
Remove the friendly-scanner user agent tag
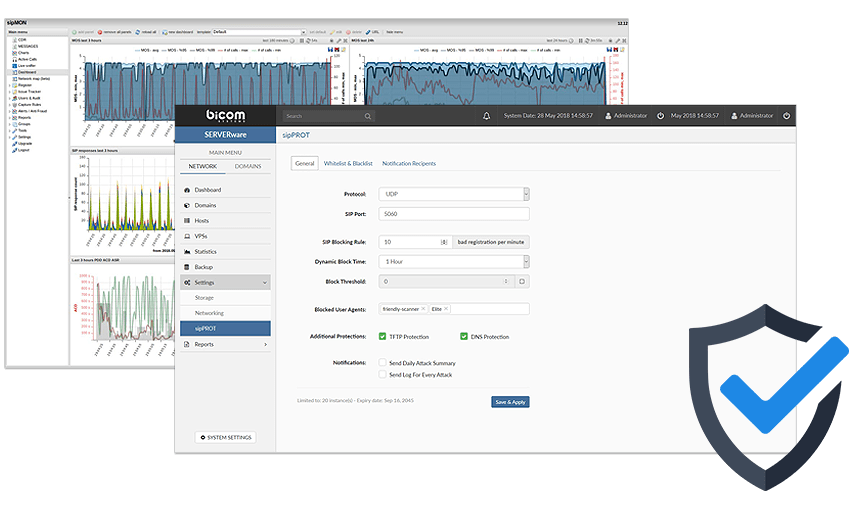point(423,309)
